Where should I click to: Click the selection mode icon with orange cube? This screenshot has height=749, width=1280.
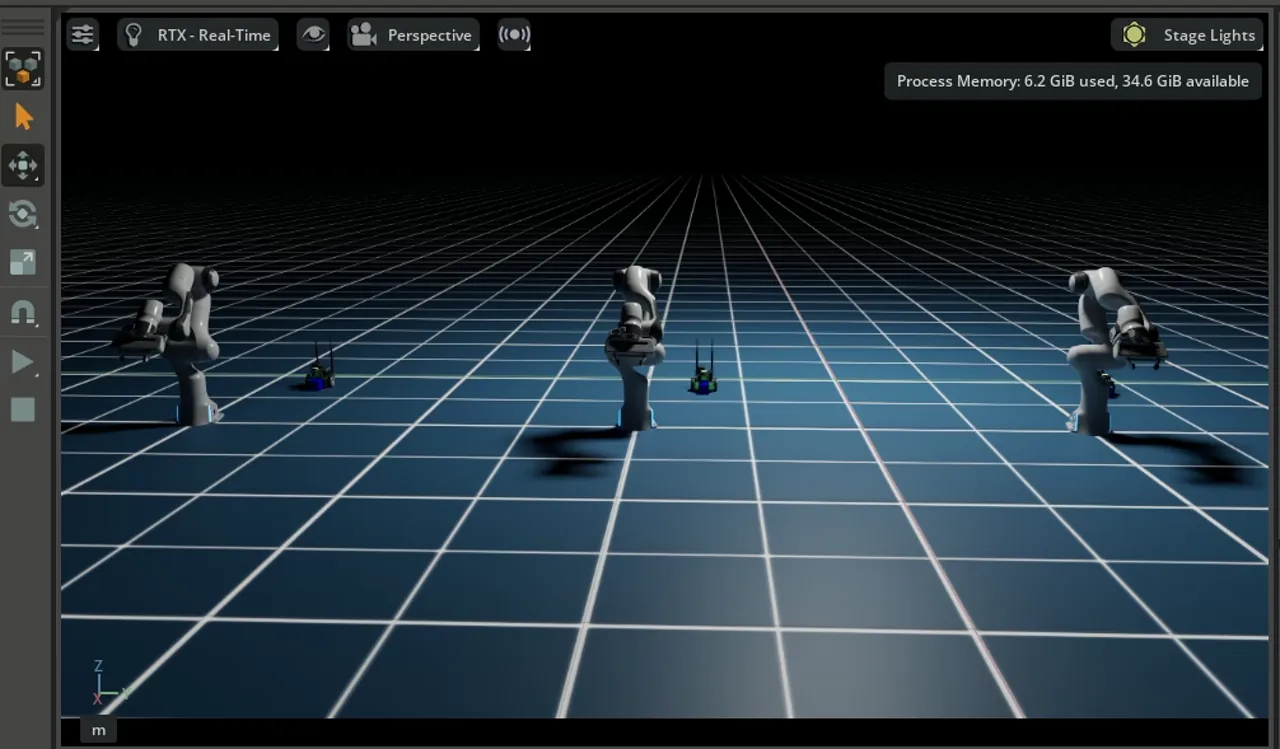[23, 69]
